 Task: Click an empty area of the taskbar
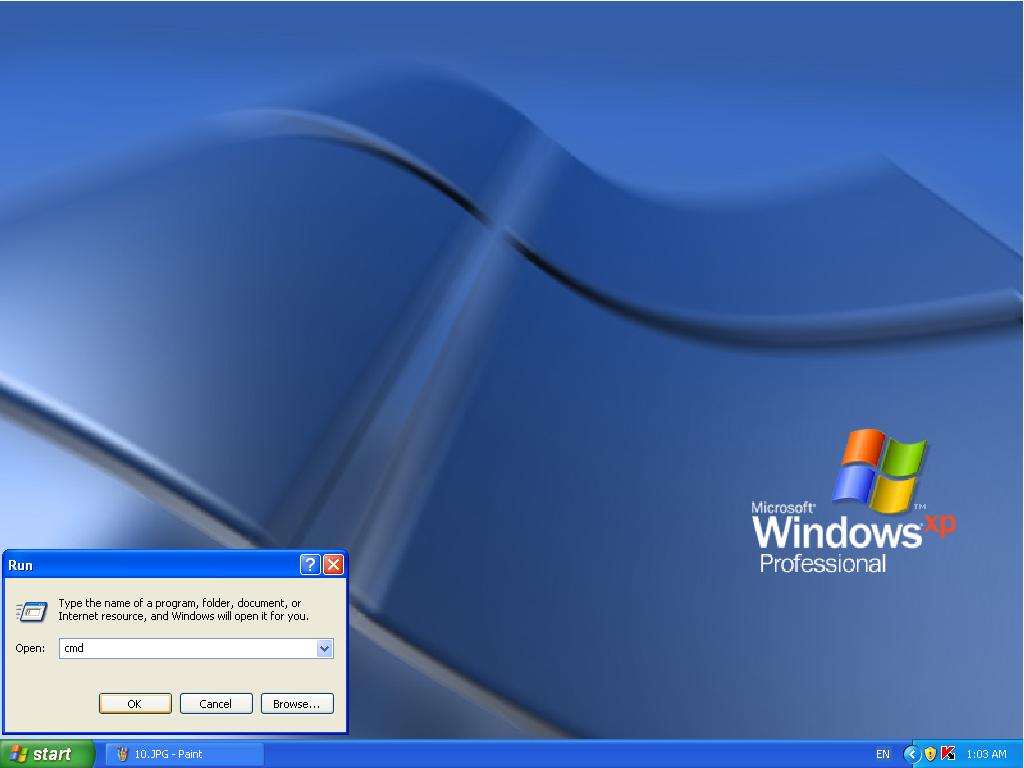tap(560, 754)
